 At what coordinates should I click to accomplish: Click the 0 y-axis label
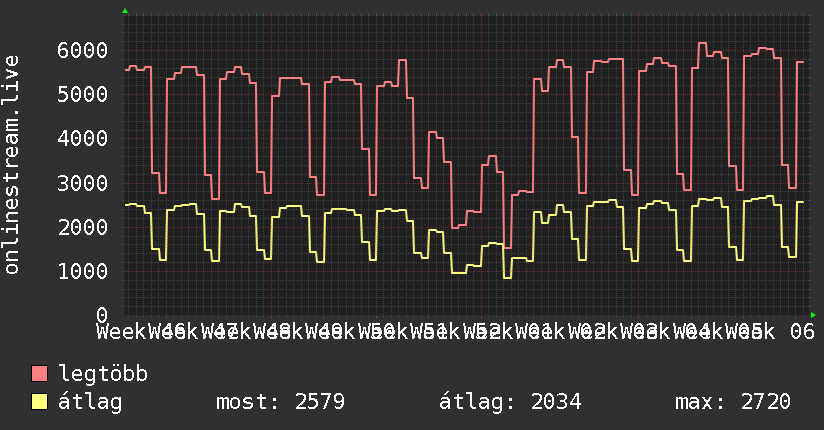click(x=102, y=315)
